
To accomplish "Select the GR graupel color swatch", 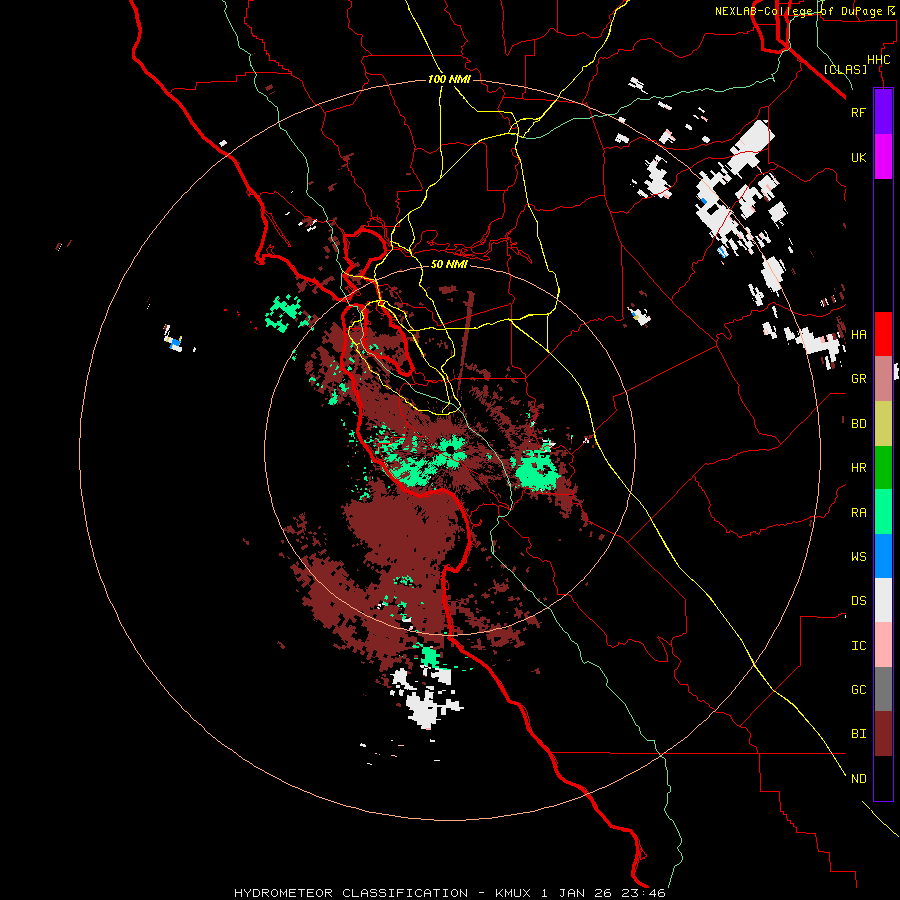I will pos(883,379).
